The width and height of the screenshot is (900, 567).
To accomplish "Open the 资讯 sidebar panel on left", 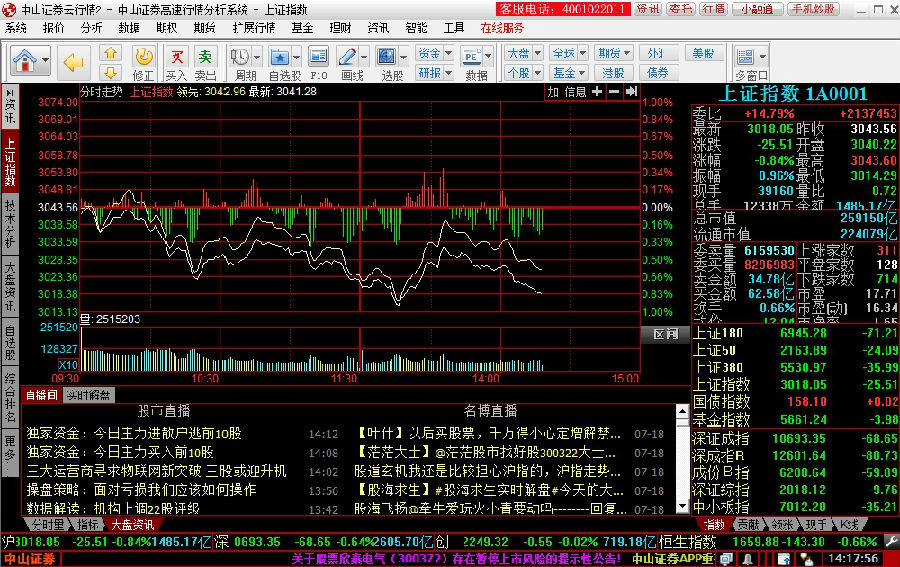I will pyautogui.click(x=10, y=107).
